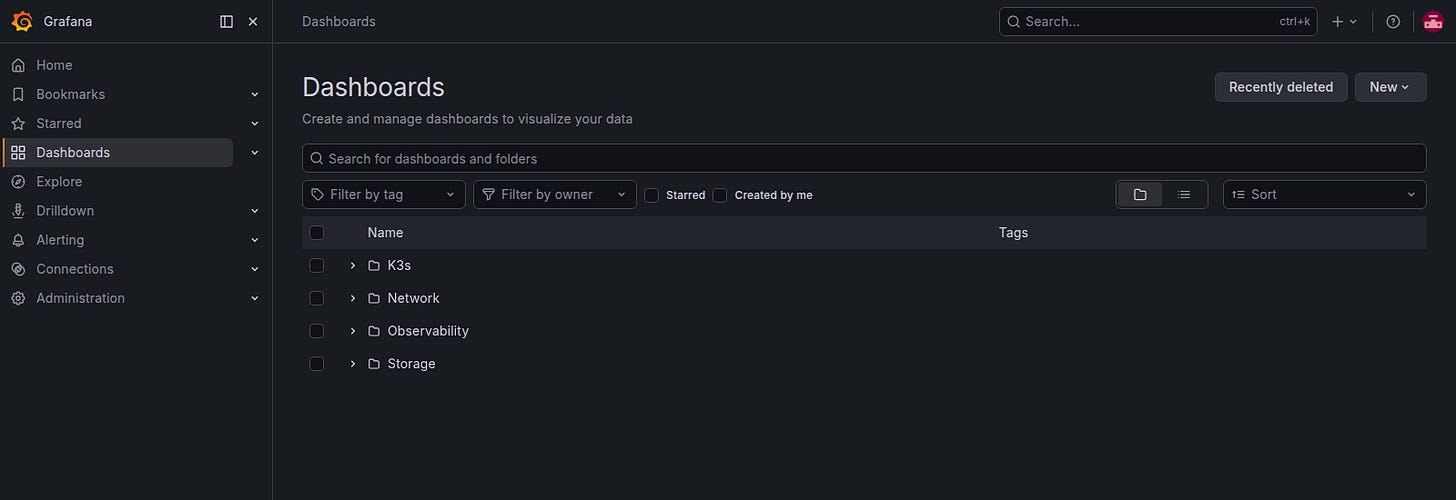Focus the top bar Search field
Screen dimensions: 1456x500
(x=1158, y=21)
